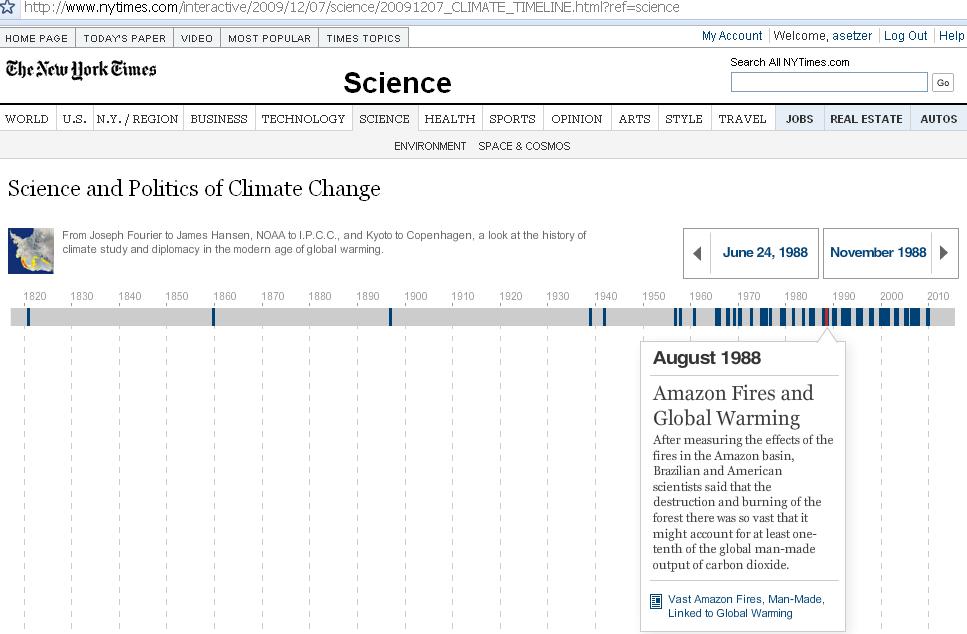Viewport: 967px width, 634px height.
Task: Open the VIDEO tab
Action: tap(197, 38)
